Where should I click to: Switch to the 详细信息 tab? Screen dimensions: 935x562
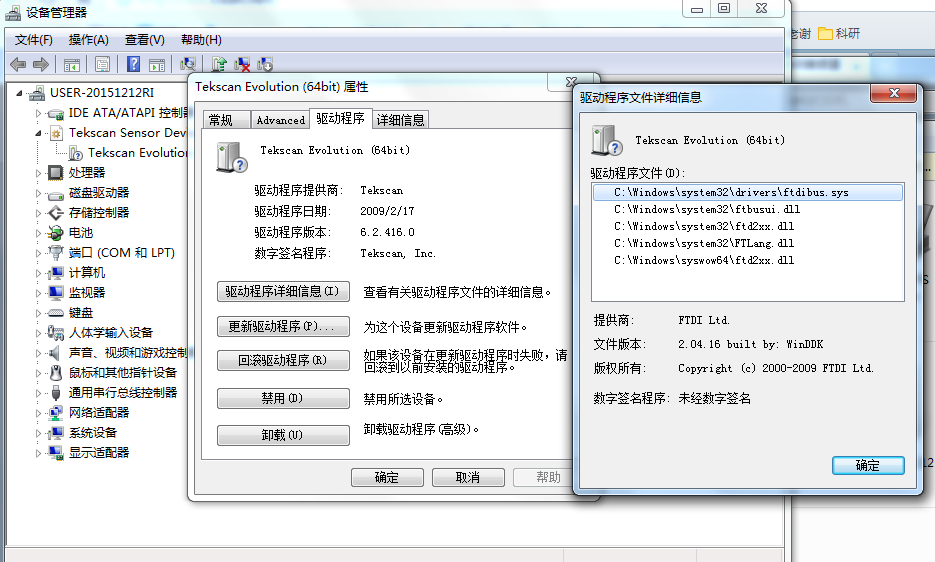(x=401, y=120)
